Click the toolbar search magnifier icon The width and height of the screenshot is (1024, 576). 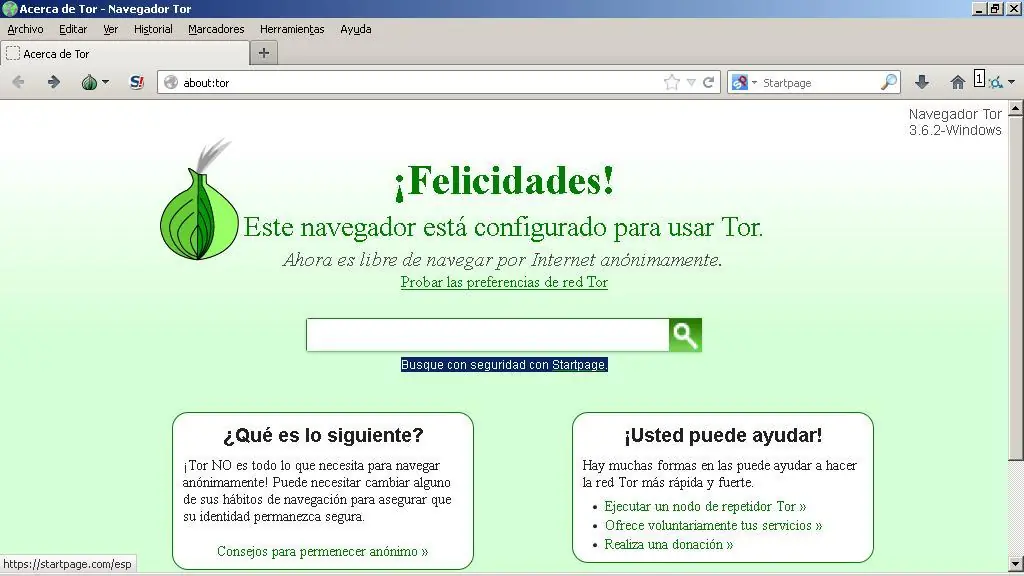click(889, 82)
